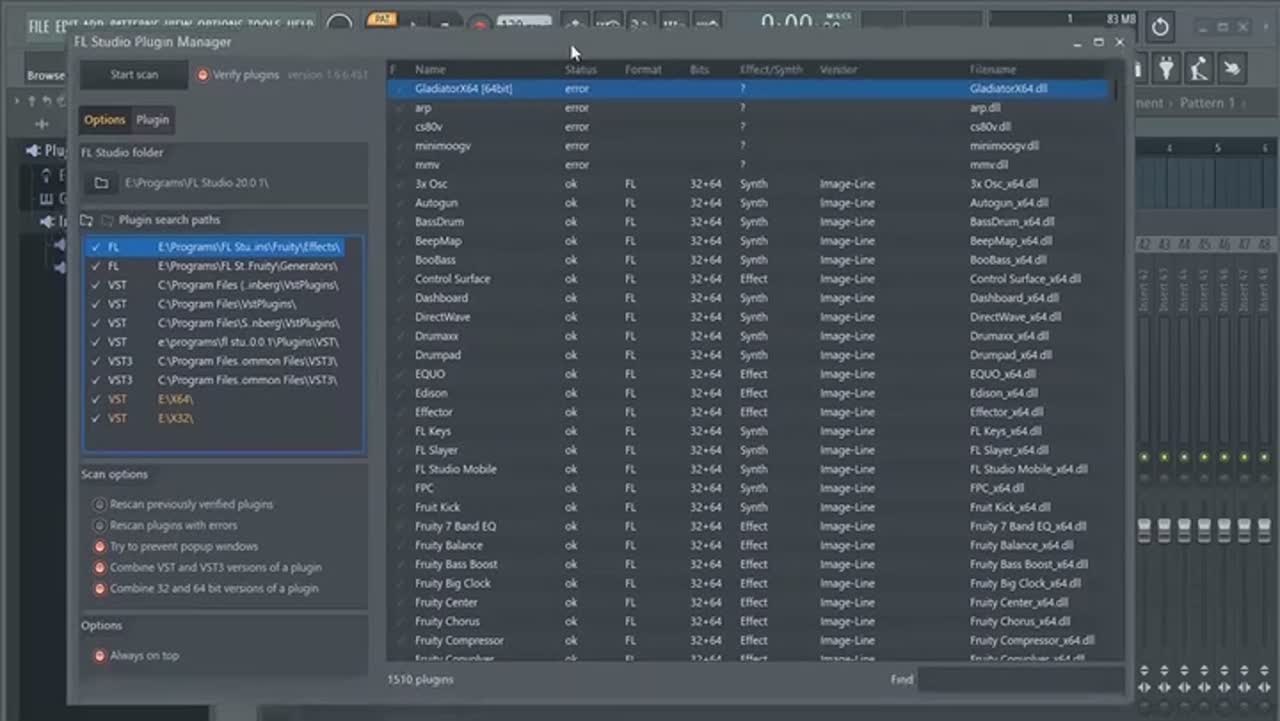Switch to the Plugin tab
This screenshot has width=1280, height=721.
(x=152, y=120)
